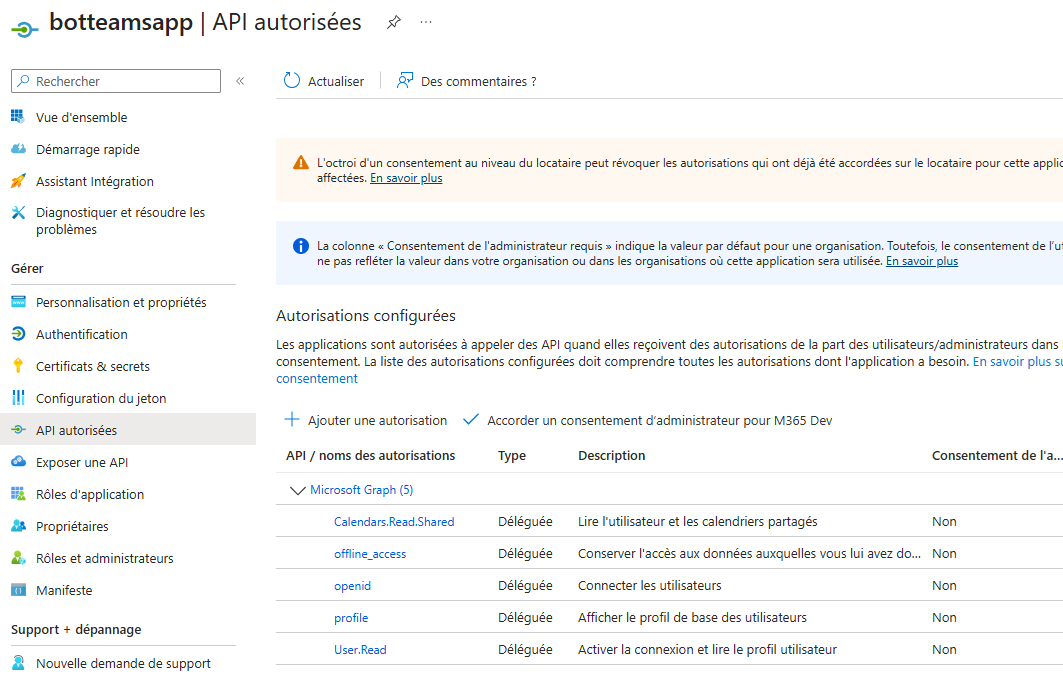Click the Des commentaires feedback icon
Viewport: 1063px width, 680px height.
pos(405,81)
